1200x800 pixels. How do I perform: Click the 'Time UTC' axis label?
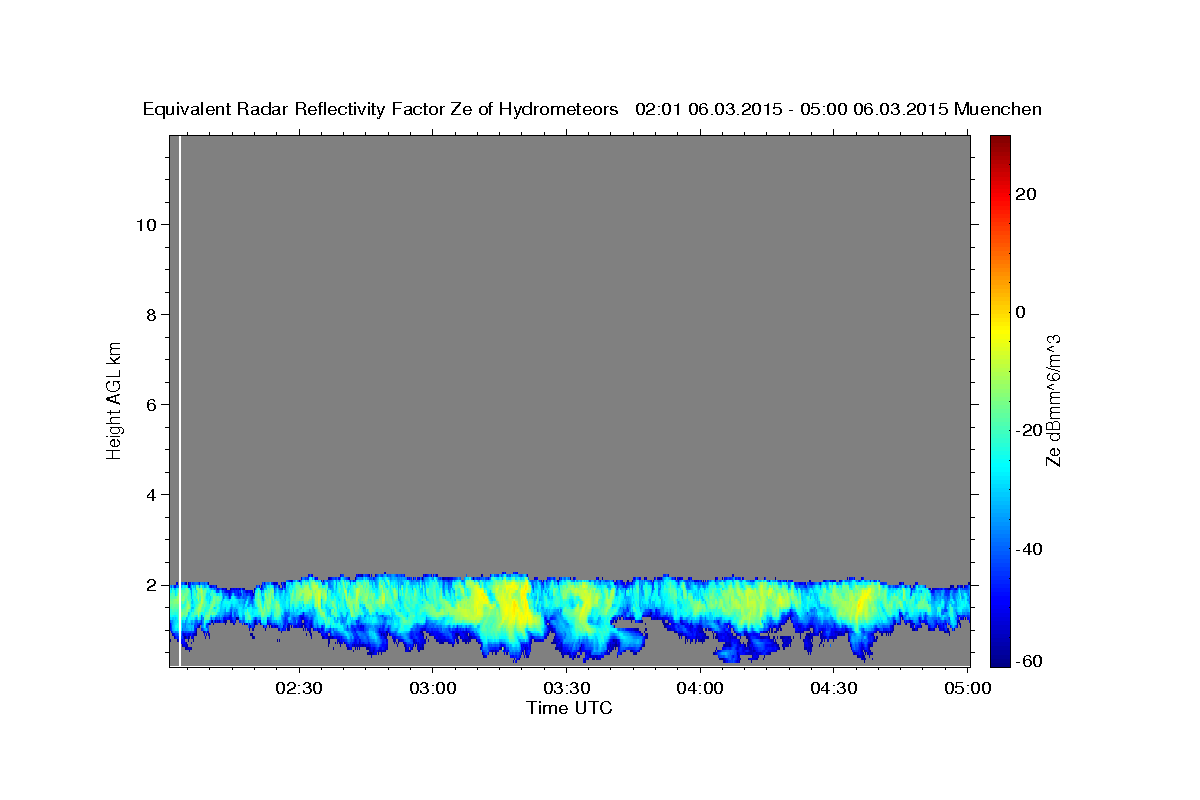pos(569,708)
